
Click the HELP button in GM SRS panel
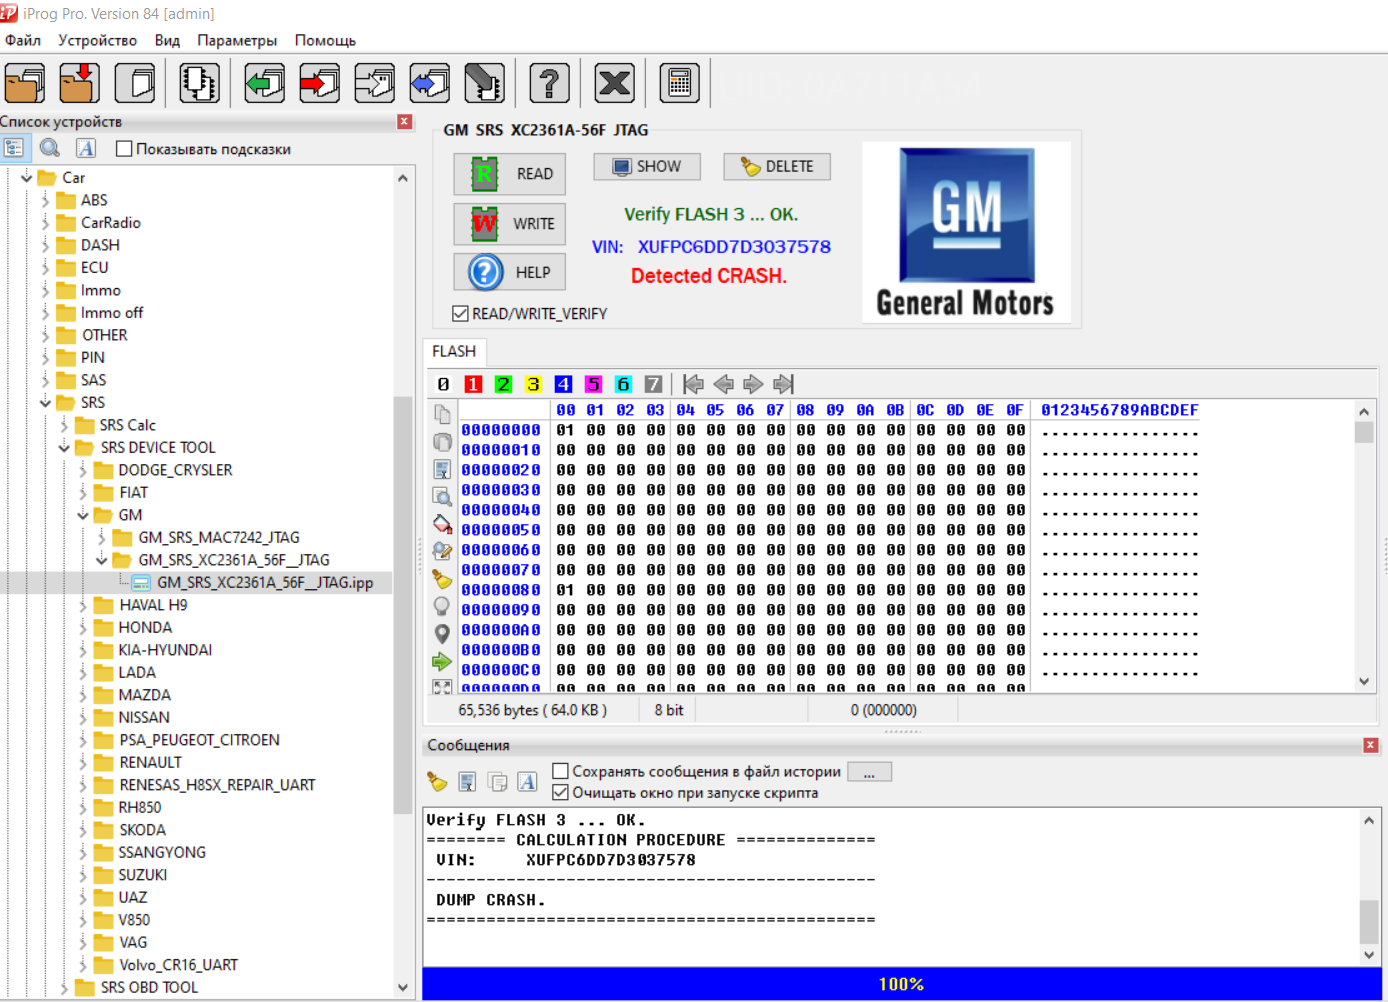[509, 272]
